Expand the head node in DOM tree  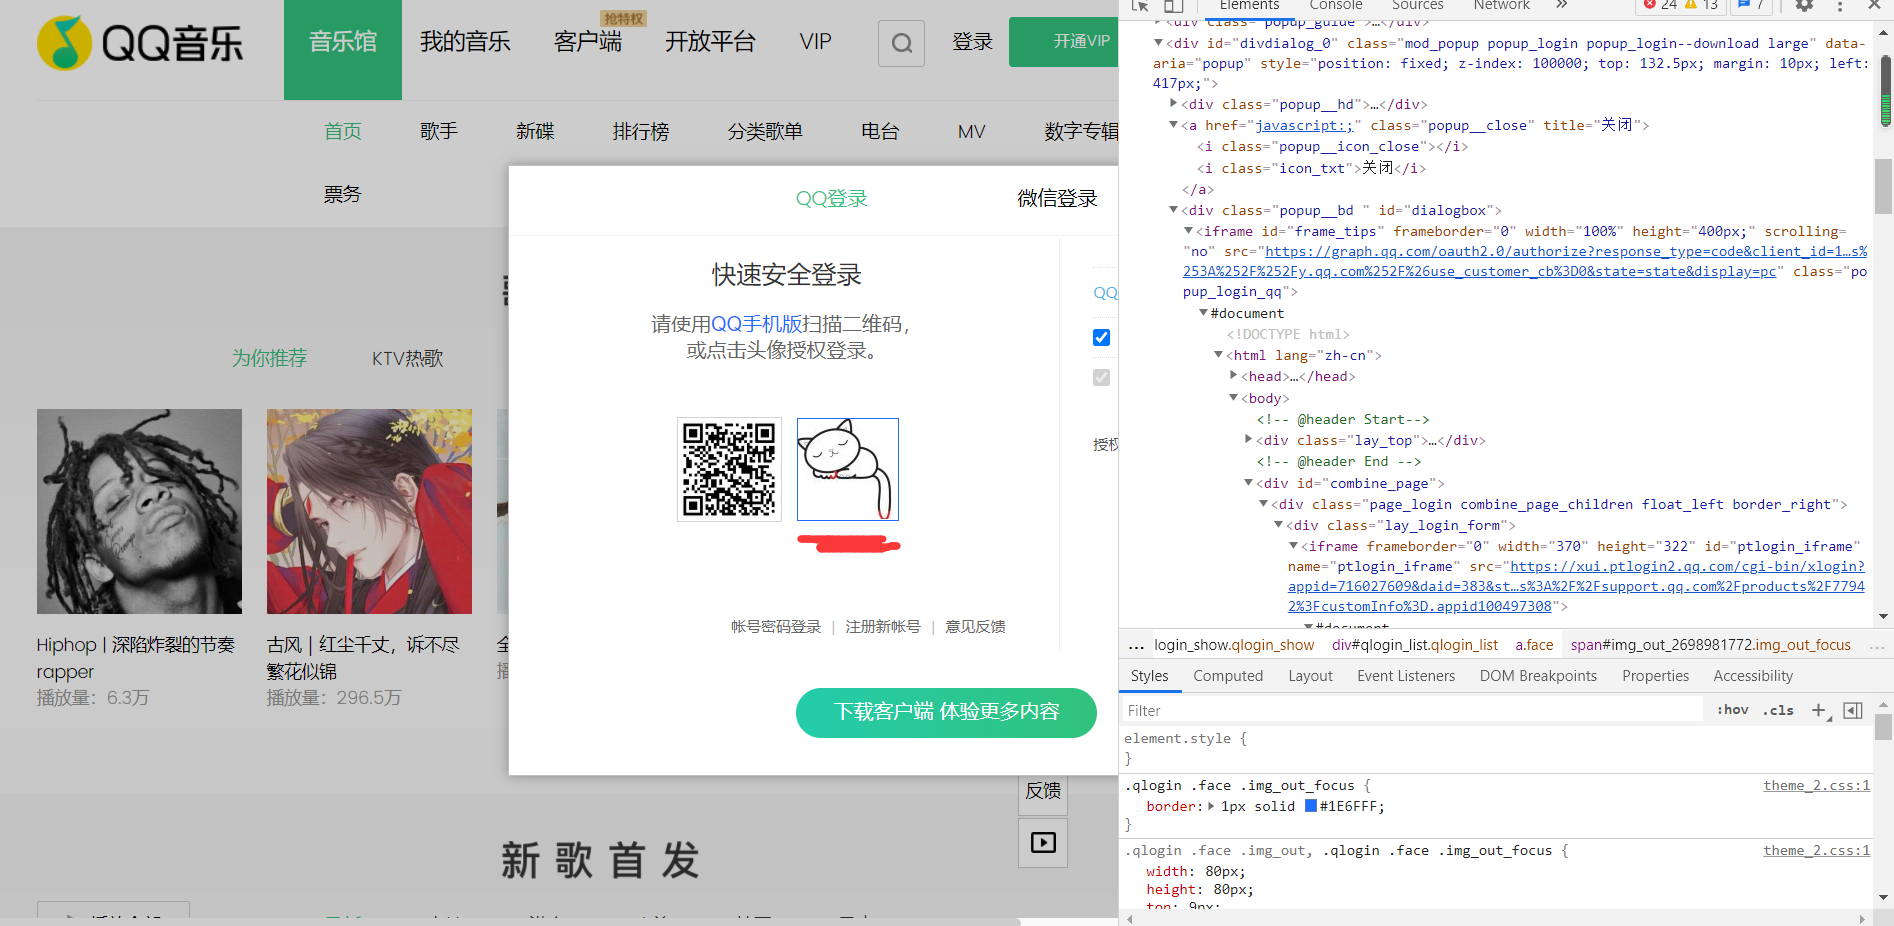pos(1233,375)
